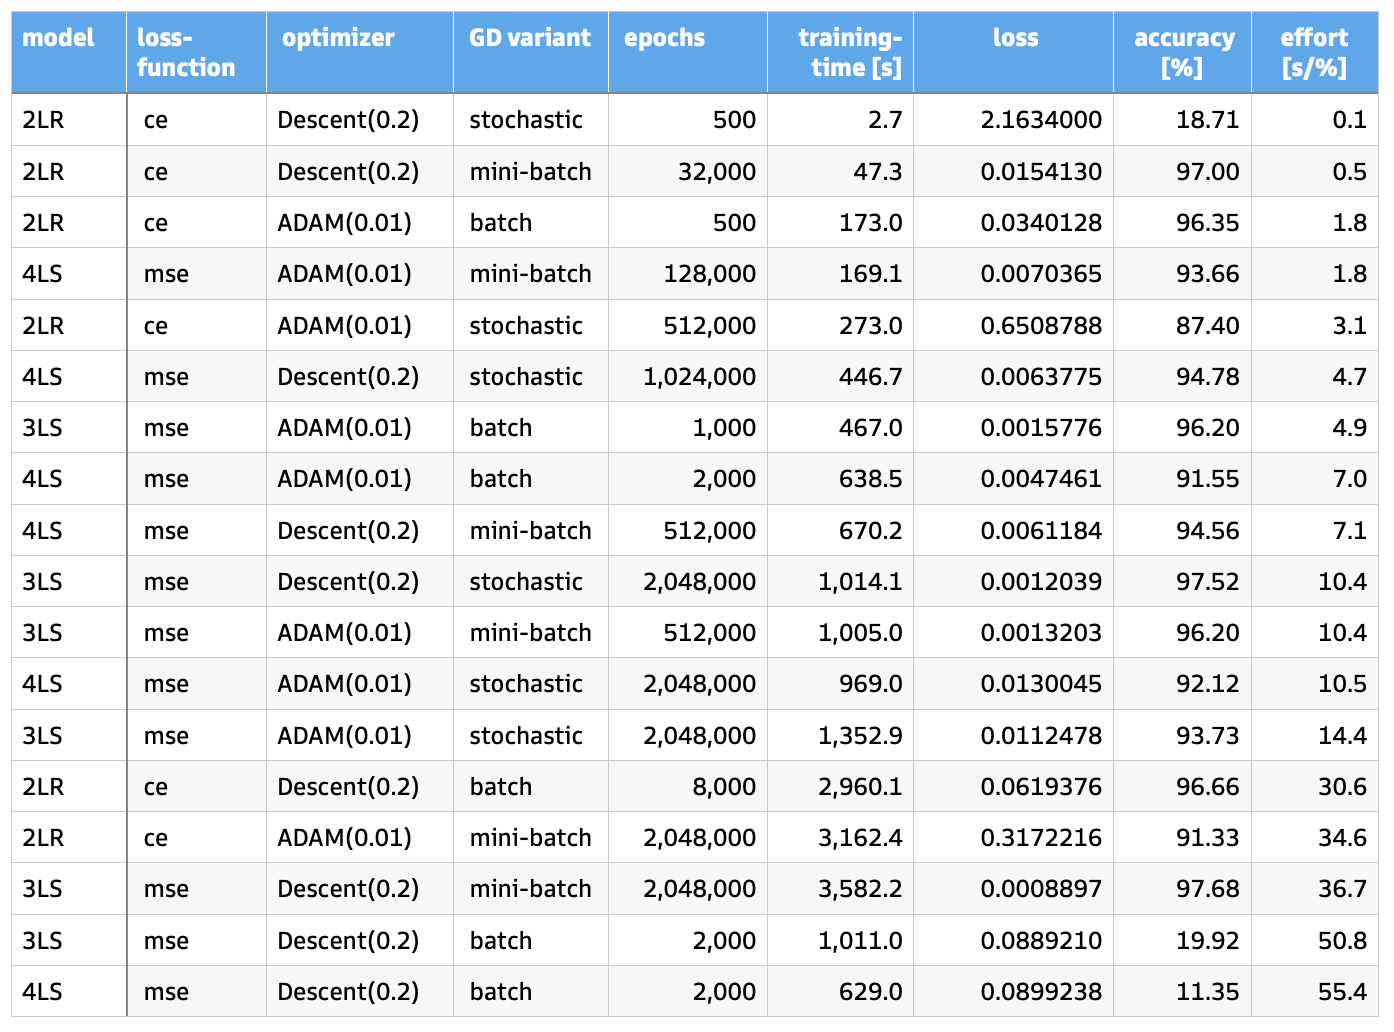Click the "GD variant" header cell
1394x1032 pixels.
click(530, 38)
